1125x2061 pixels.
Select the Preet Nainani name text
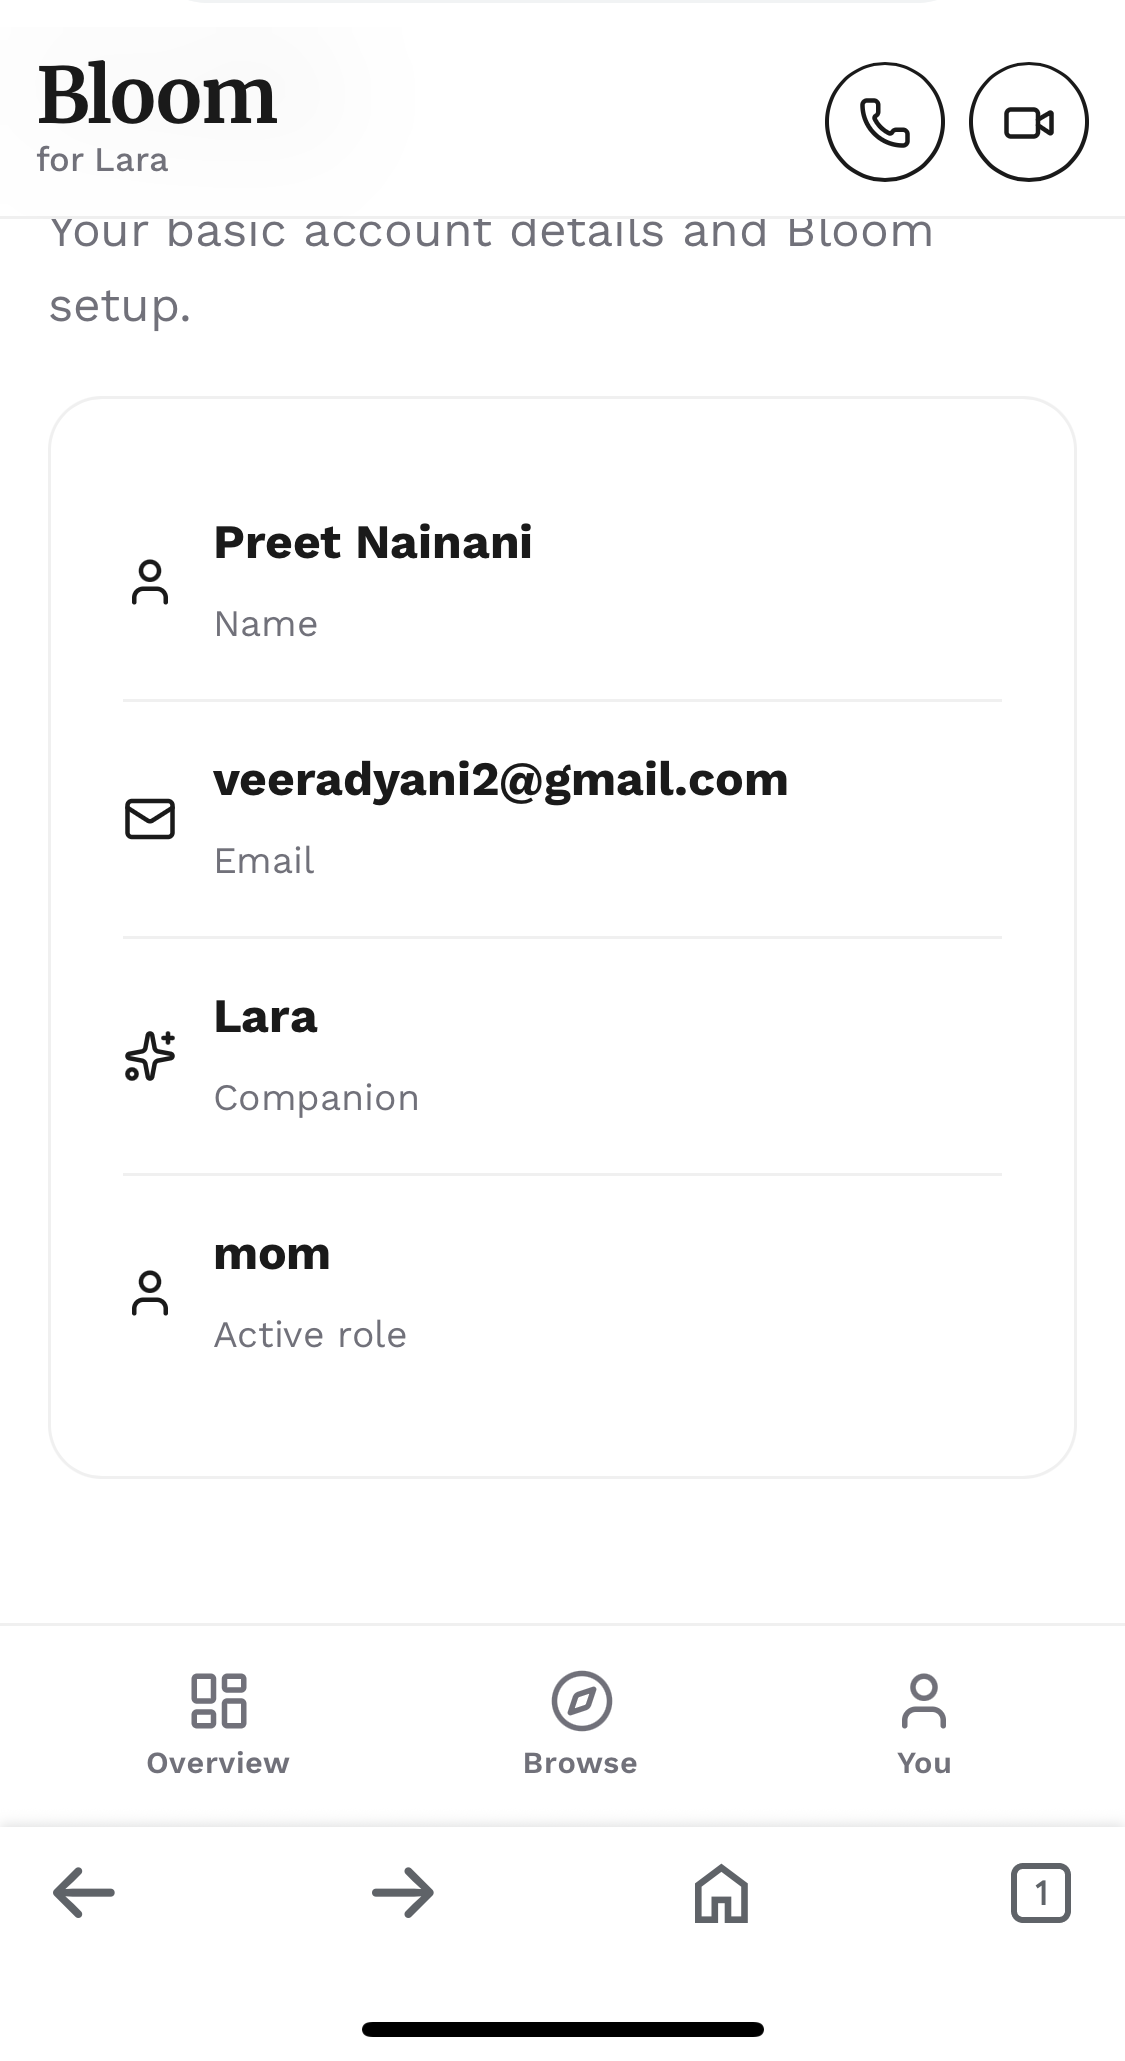(373, 543)
